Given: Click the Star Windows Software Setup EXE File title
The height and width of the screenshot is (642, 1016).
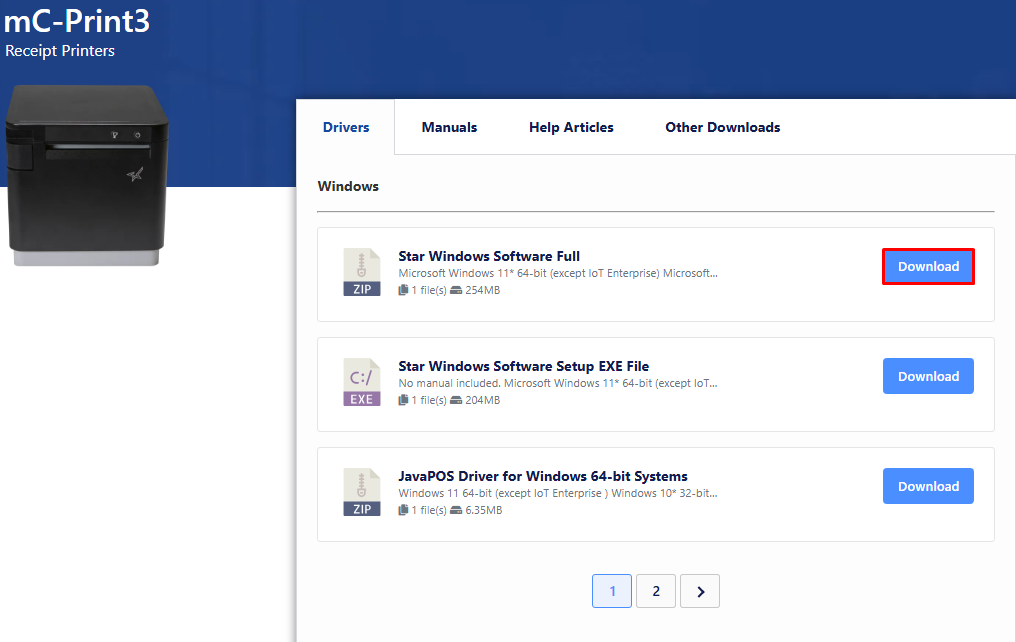Looking at the screenshot, I should pyautogui.click(x=524, y=366).
